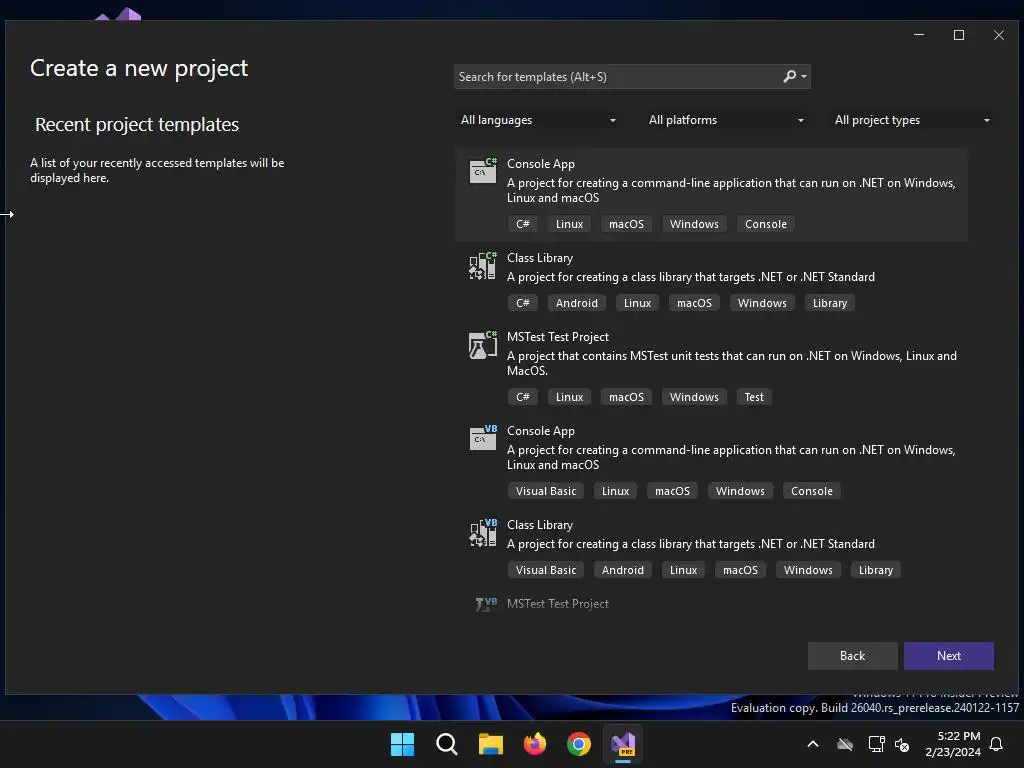
Task: Open the All languages dropdown
Action: coord(538,120)
